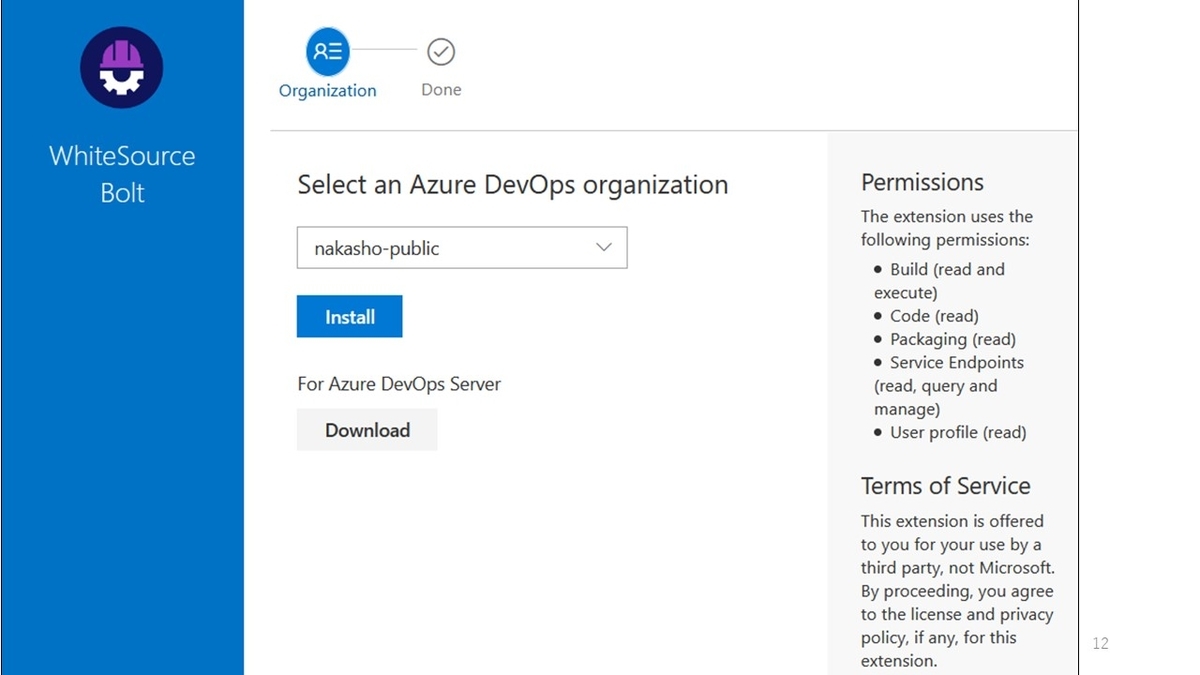Select the Packaging (read) permission item
1200x675 pixels.
click(952, 339)
